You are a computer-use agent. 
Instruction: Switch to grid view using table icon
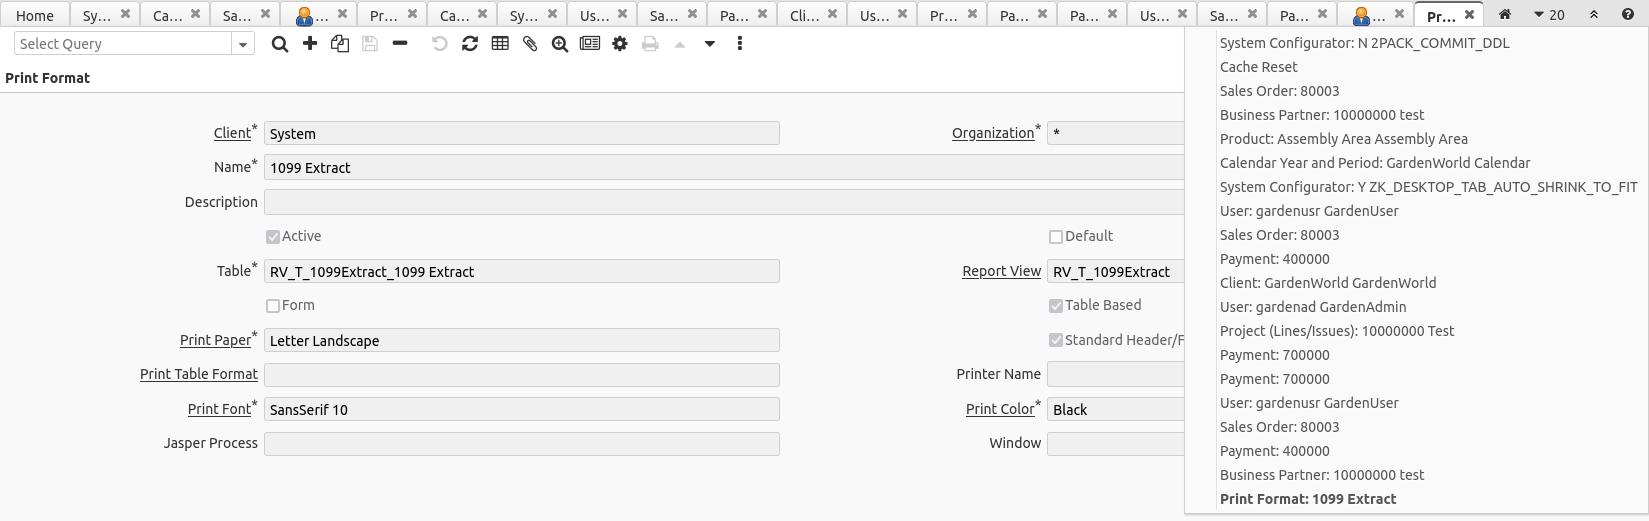[500, 44]
